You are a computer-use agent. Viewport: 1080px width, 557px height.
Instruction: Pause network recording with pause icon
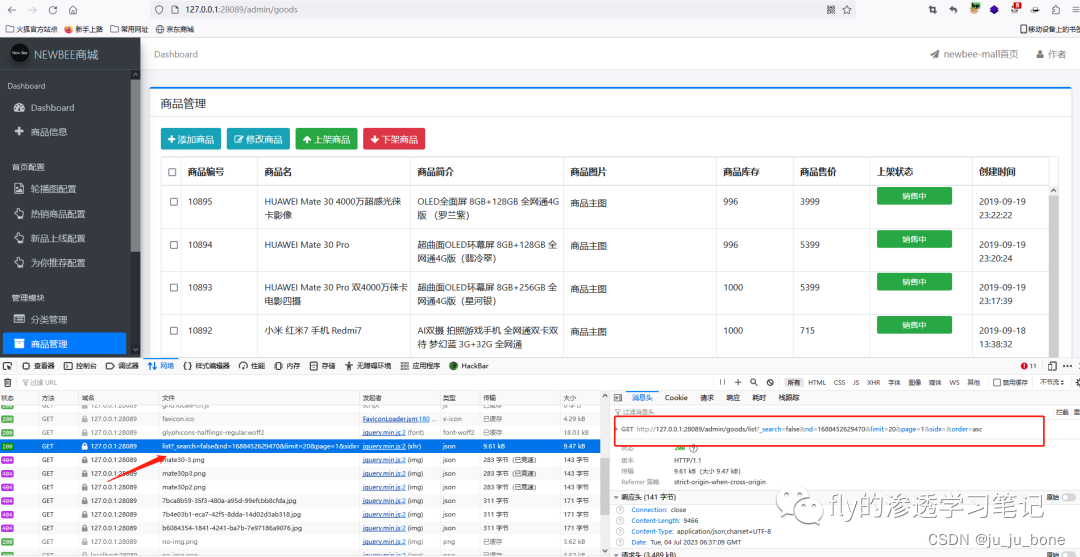coord(723,382)
